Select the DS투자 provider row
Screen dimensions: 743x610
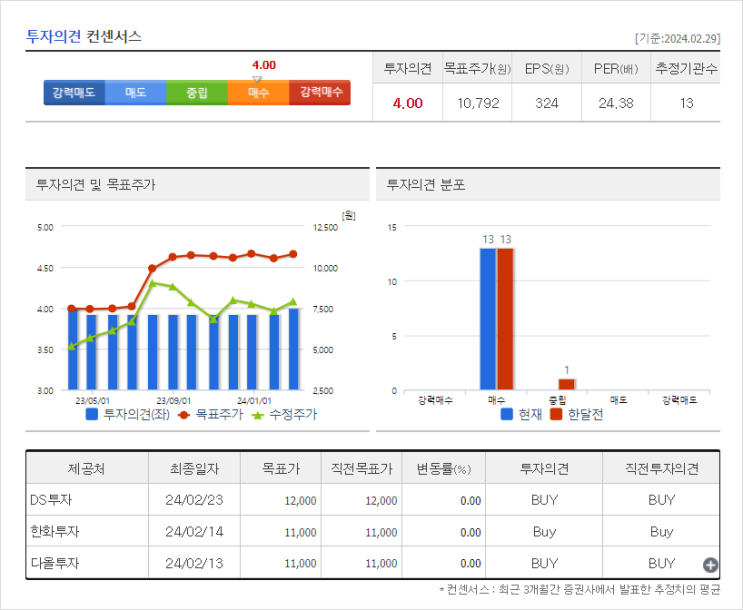tap(372, 500)
